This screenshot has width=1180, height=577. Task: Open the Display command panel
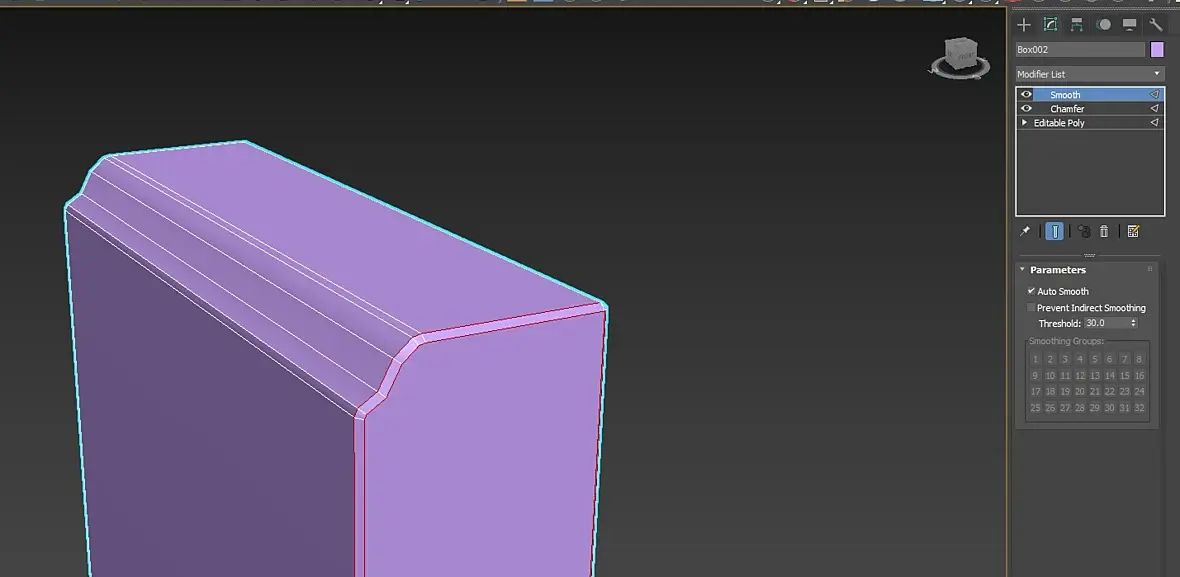(1130, 25)
